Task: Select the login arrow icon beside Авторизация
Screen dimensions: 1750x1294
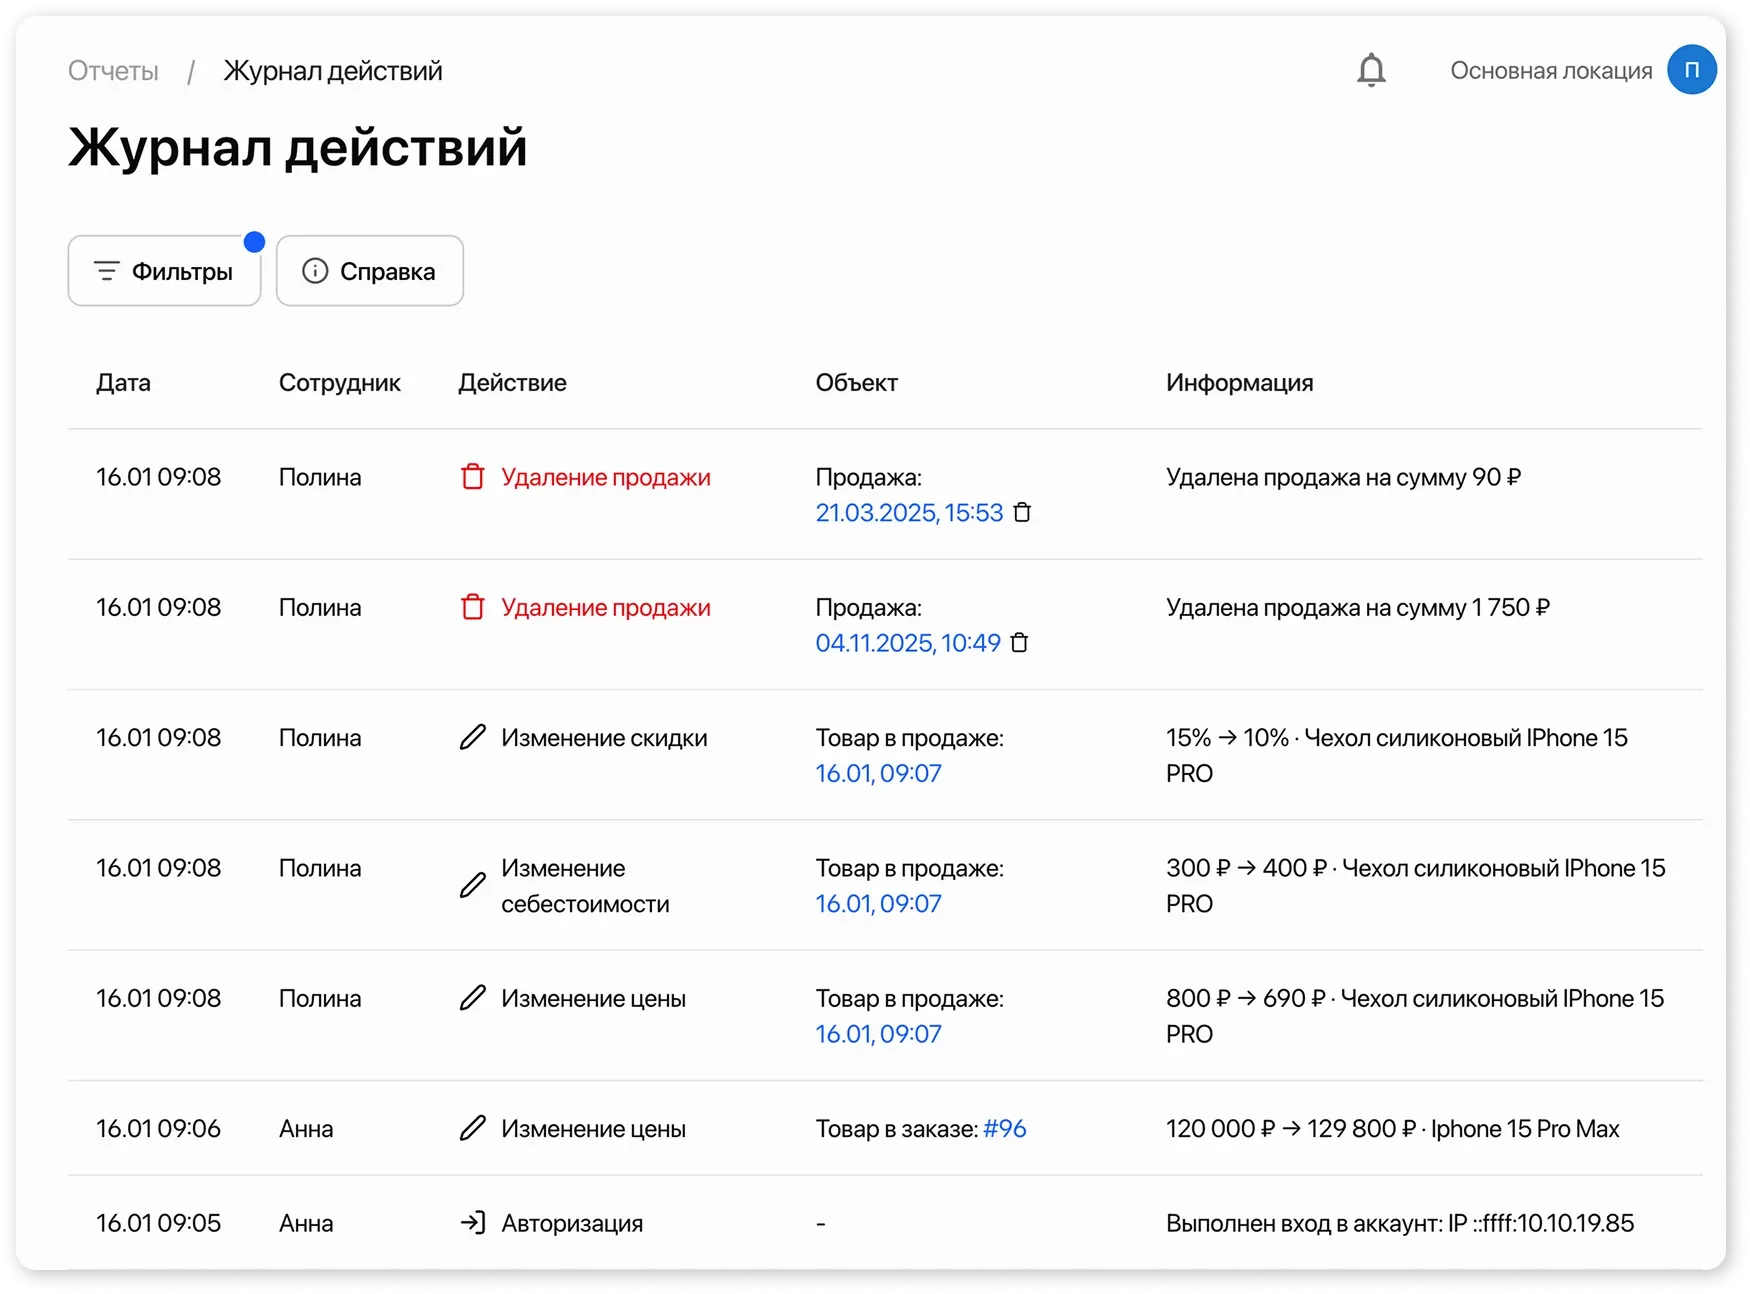Action: click(472, 1222)
